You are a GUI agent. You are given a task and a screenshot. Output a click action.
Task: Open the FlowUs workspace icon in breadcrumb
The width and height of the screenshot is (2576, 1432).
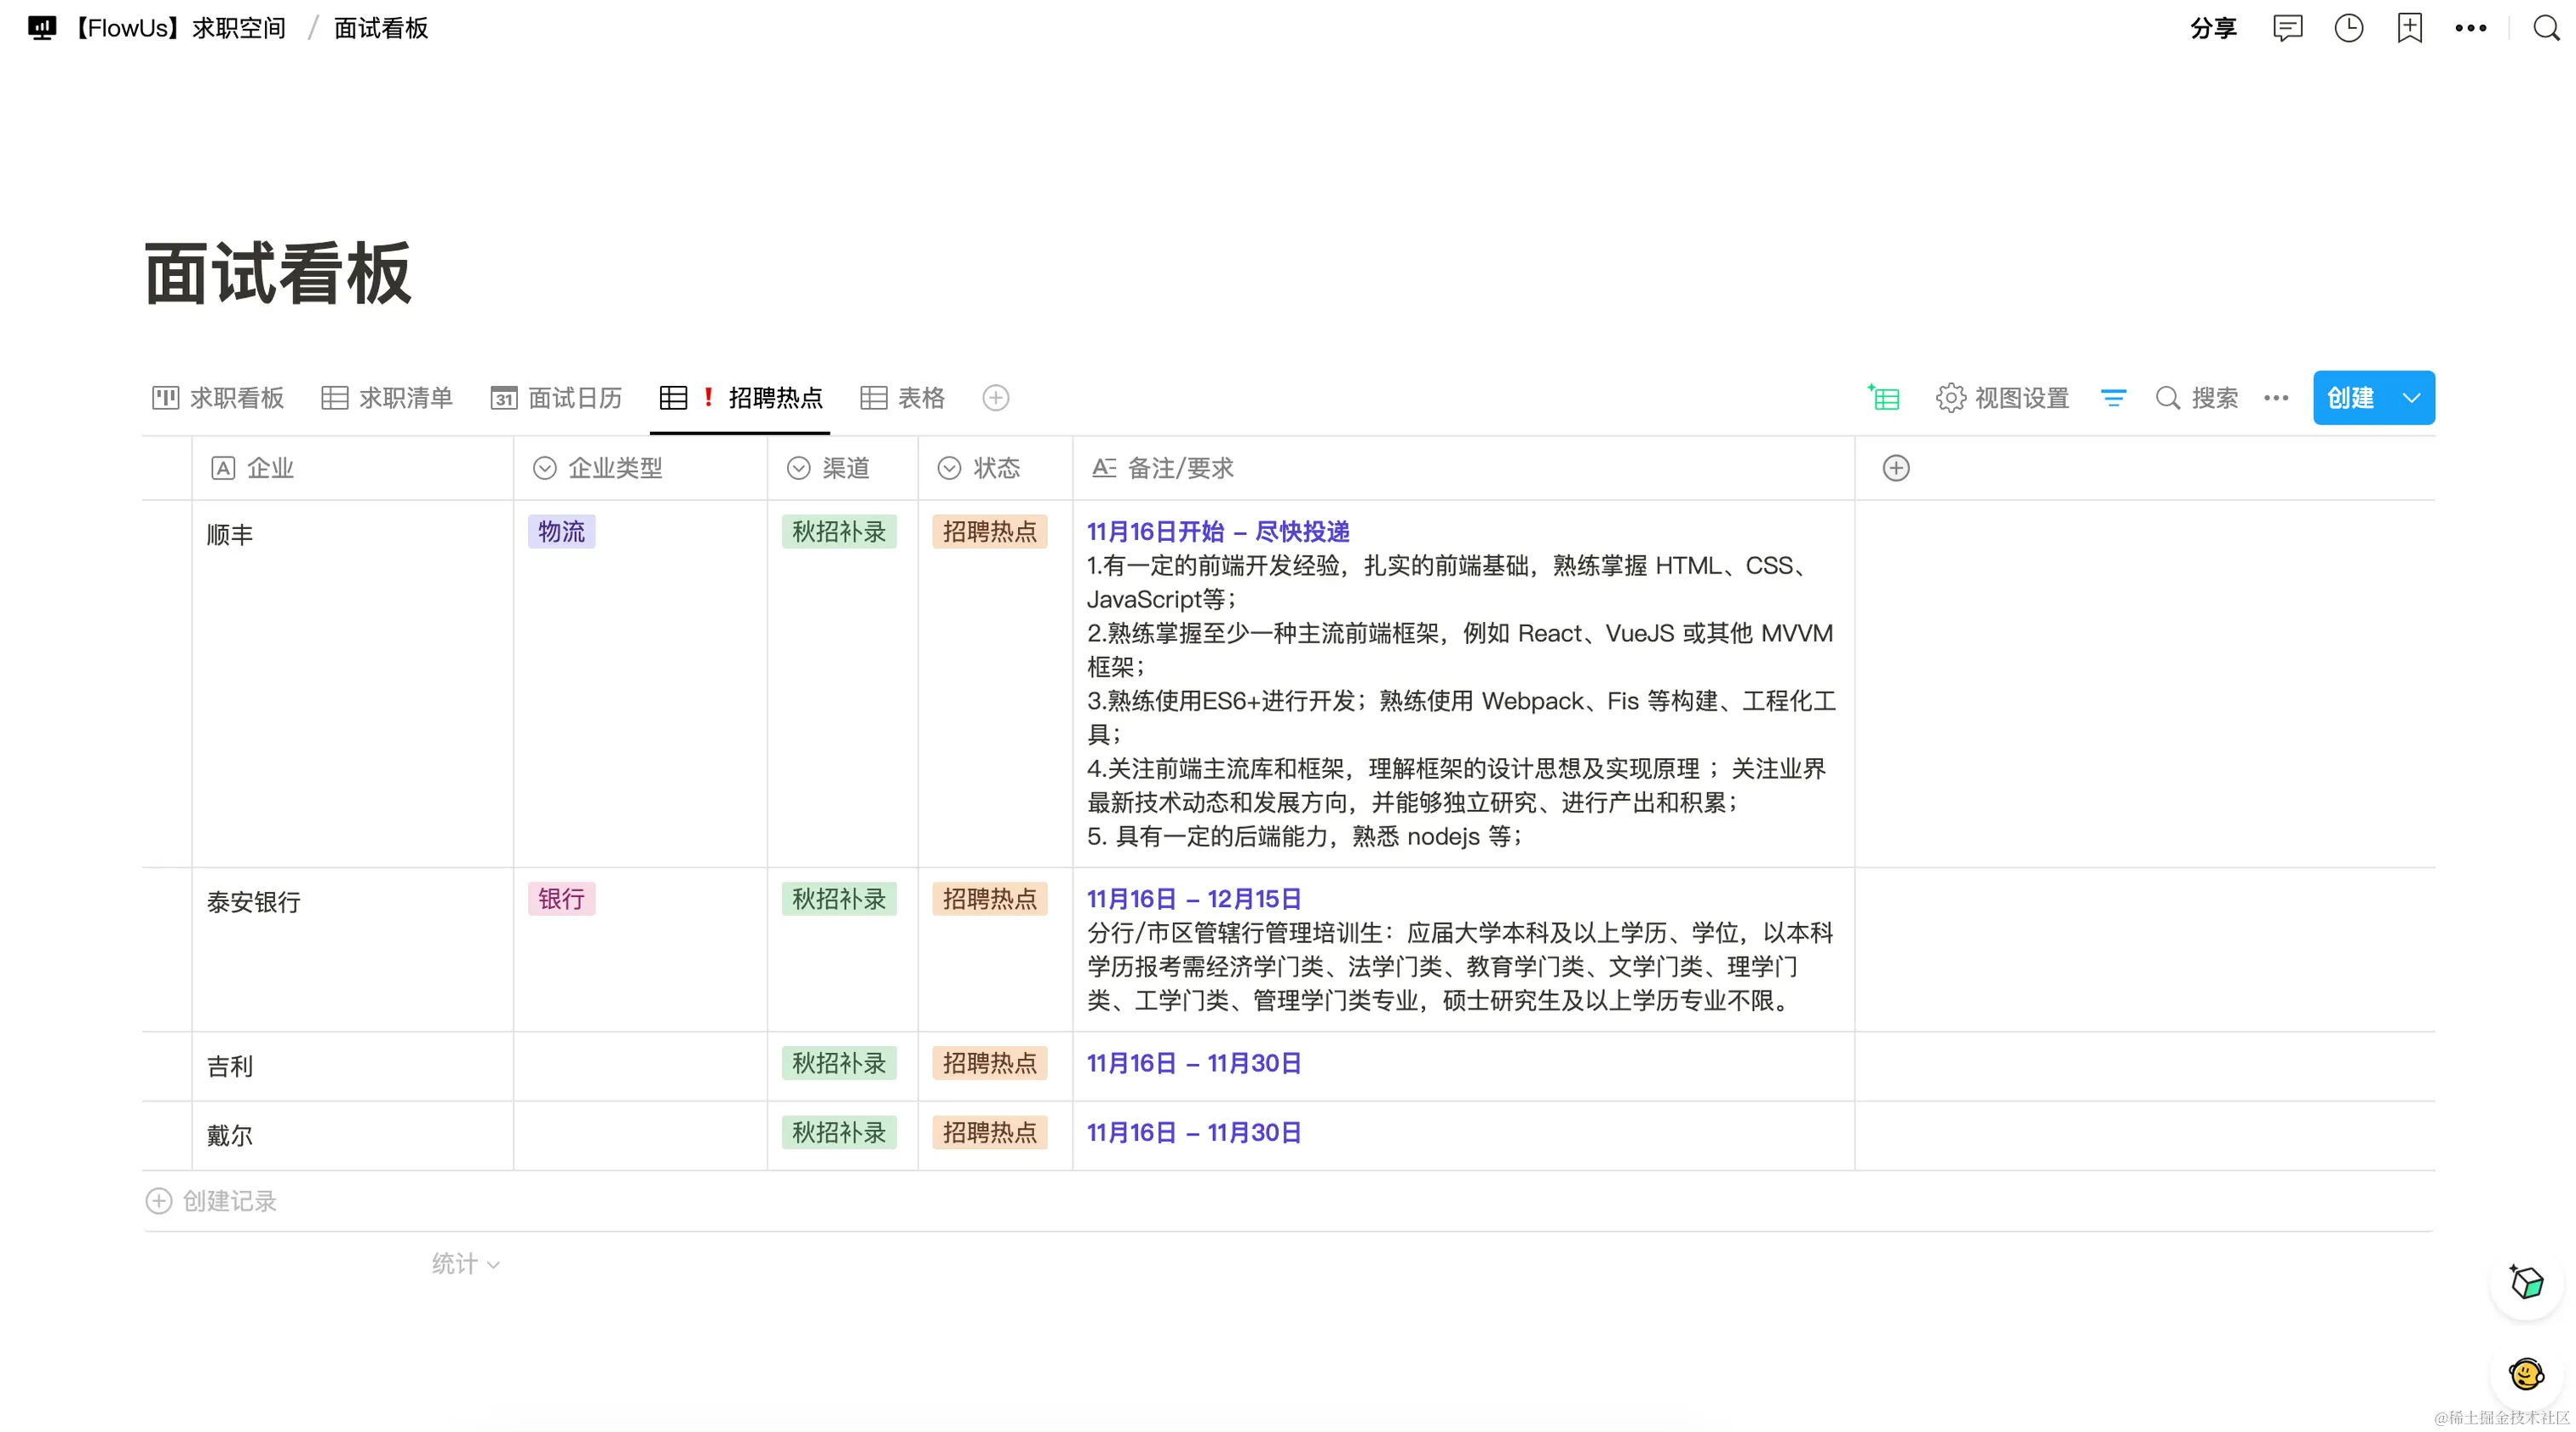(x=42, y=28)
